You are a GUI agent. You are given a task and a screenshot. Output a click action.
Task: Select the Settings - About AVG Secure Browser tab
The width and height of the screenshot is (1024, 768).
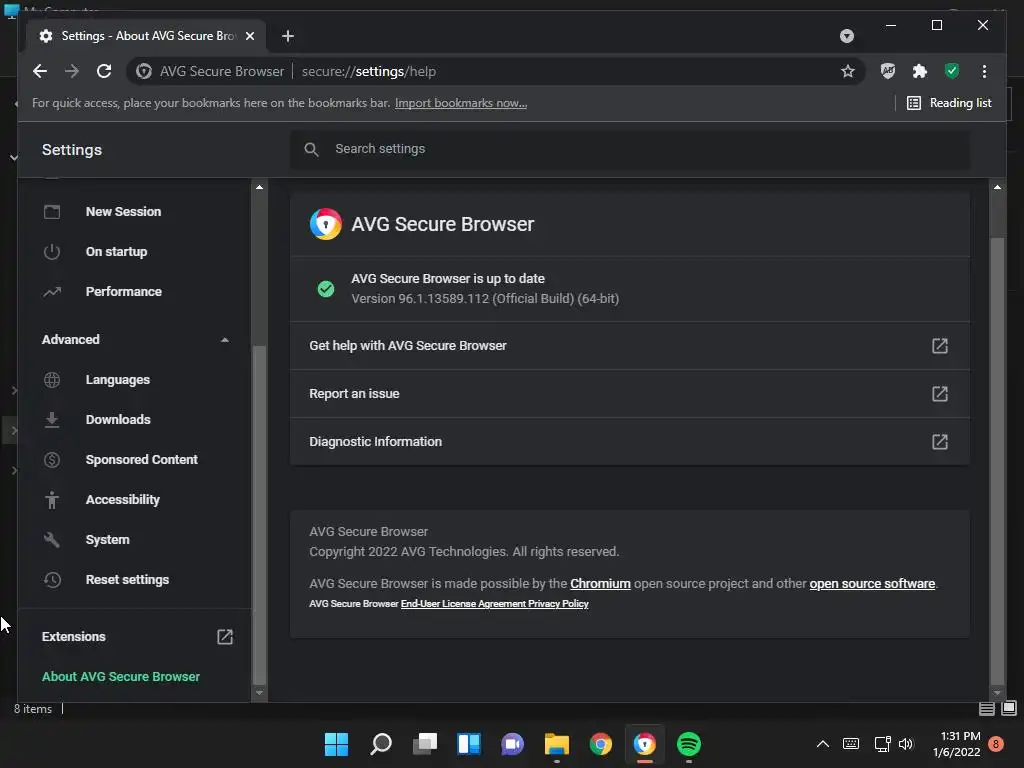coord(146,36)
